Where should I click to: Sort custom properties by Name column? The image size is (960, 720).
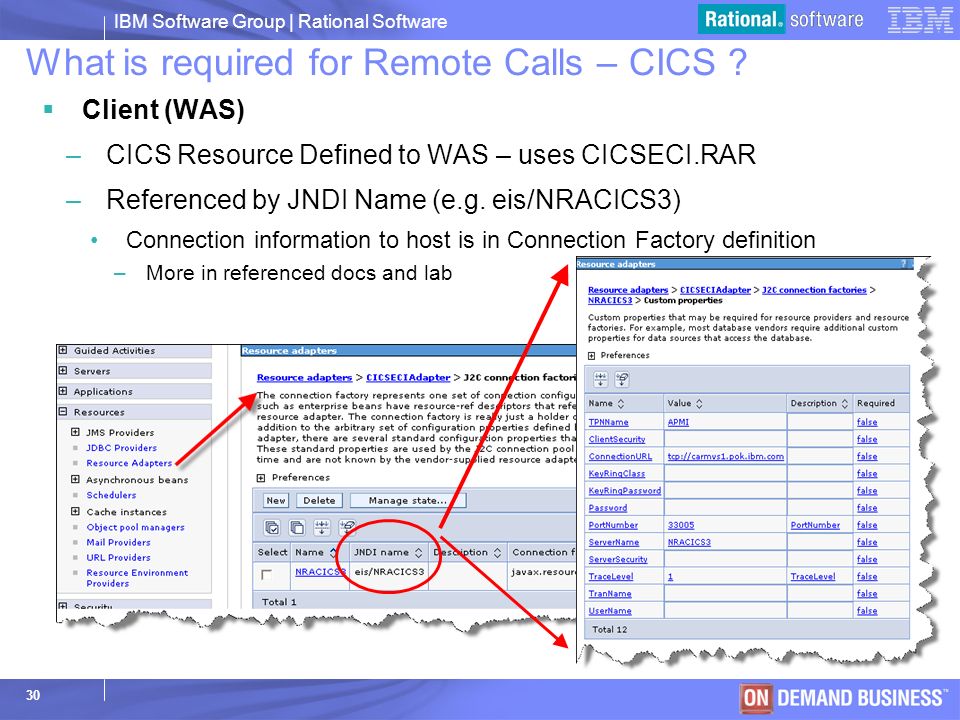click(x=621, y=403)
